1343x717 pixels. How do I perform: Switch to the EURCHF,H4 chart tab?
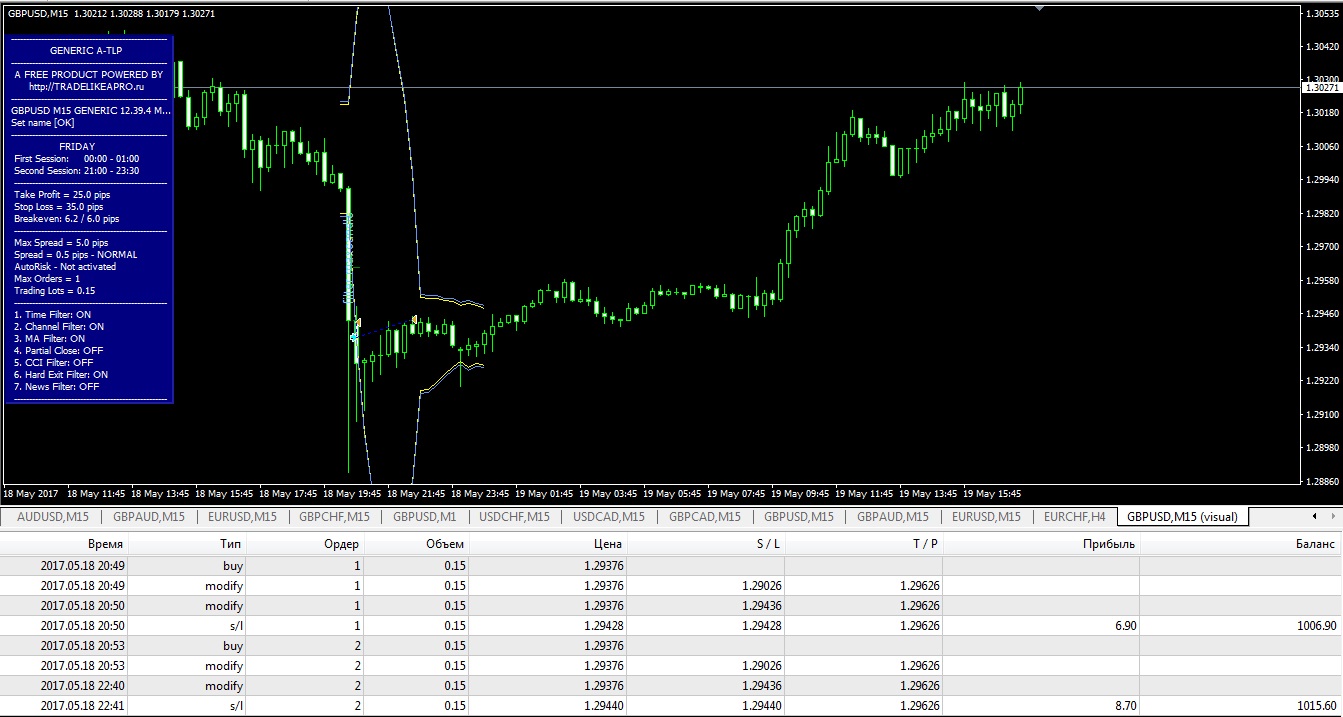[1075, 517]
